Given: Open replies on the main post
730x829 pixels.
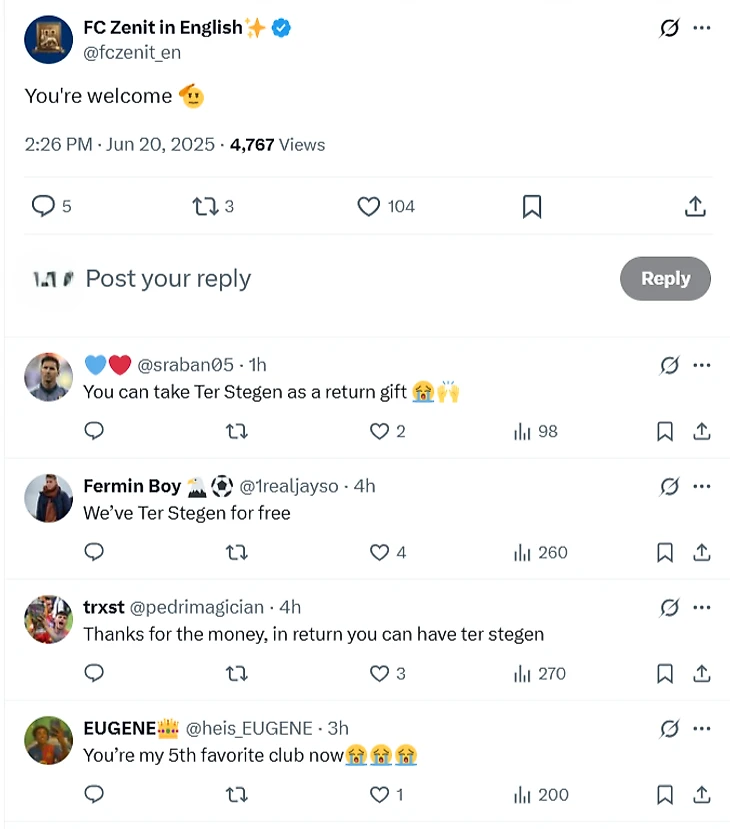Looking at the screenshot, I should click(43, 206).
